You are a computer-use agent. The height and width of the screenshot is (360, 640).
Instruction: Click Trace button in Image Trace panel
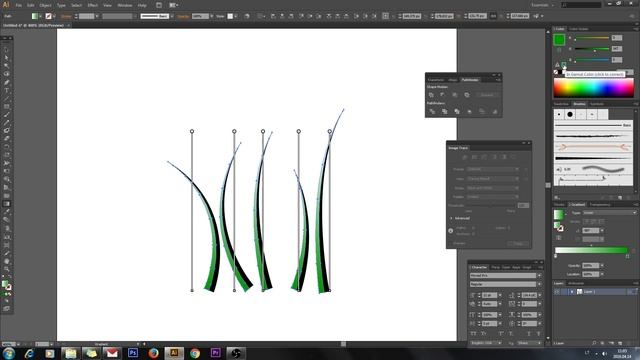518,243
